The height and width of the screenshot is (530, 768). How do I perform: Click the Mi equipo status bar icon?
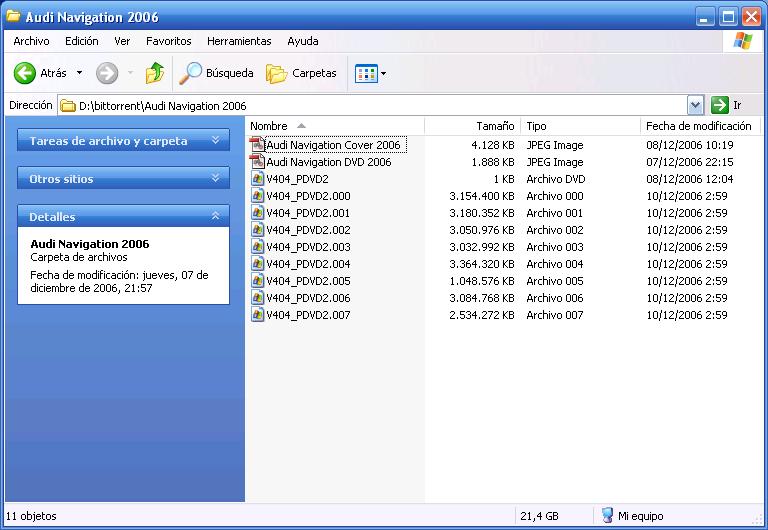point(607,515)
